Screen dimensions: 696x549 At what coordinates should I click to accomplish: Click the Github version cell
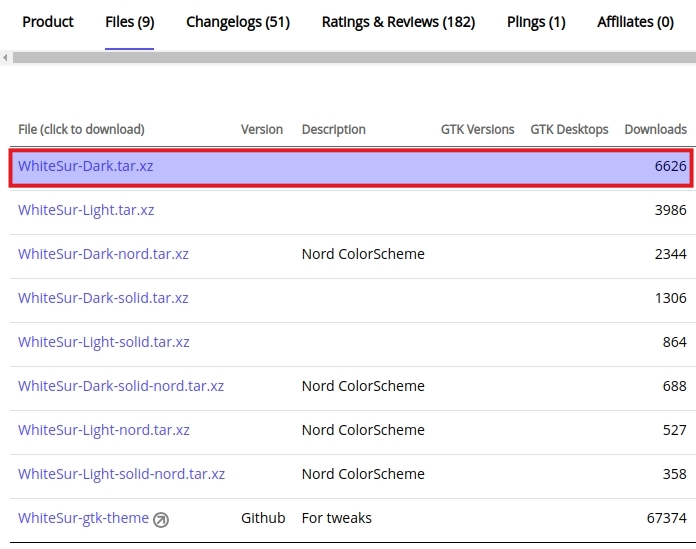coord(263,518)
